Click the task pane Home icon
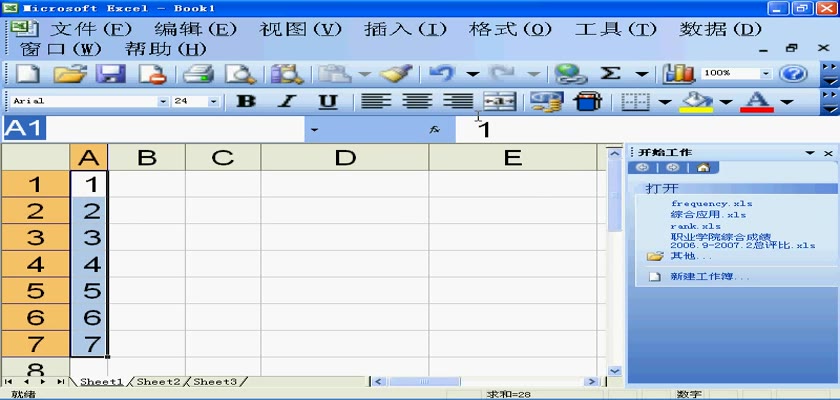This screenshot has width=840, height=400. 703,168
